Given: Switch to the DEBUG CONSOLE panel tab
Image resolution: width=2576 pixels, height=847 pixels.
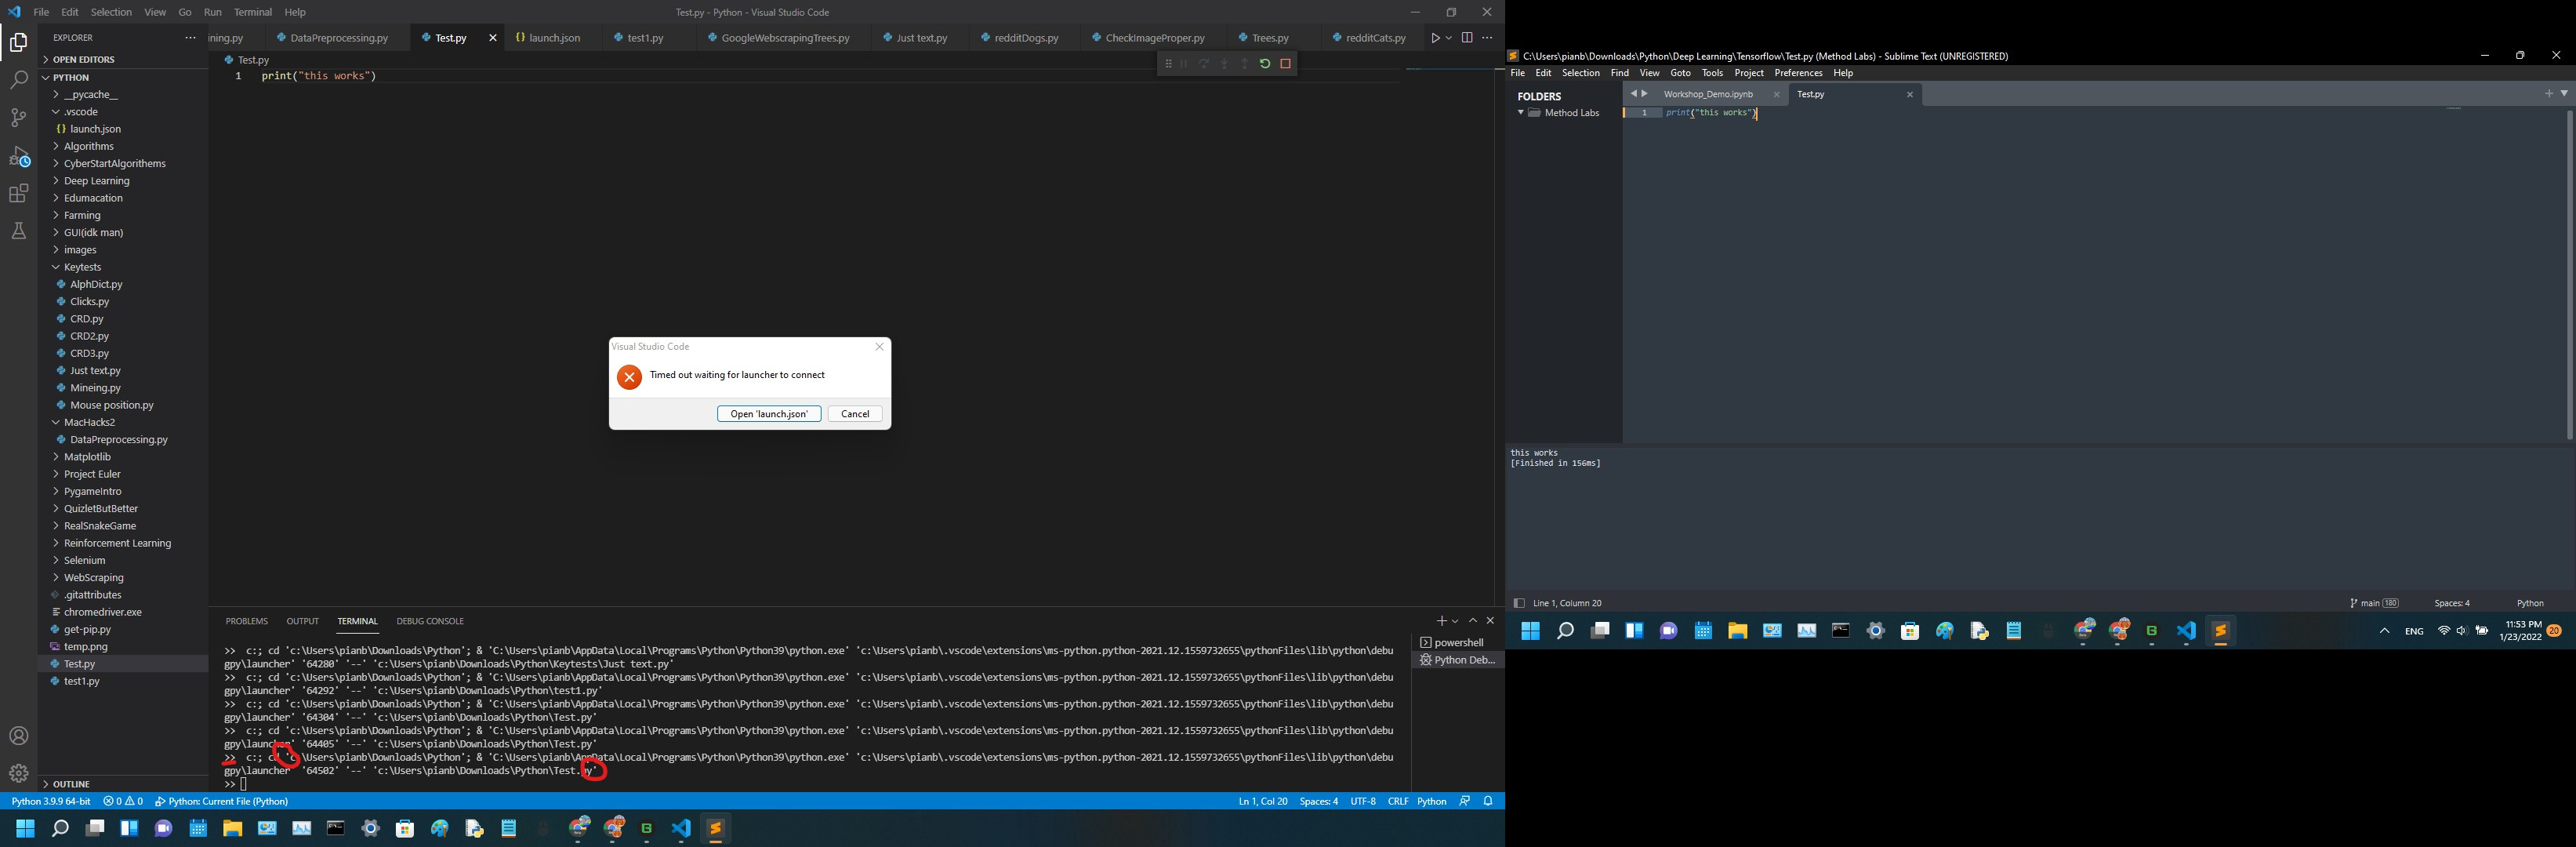Looking at the screenshot, I should (x=430, y=621).
